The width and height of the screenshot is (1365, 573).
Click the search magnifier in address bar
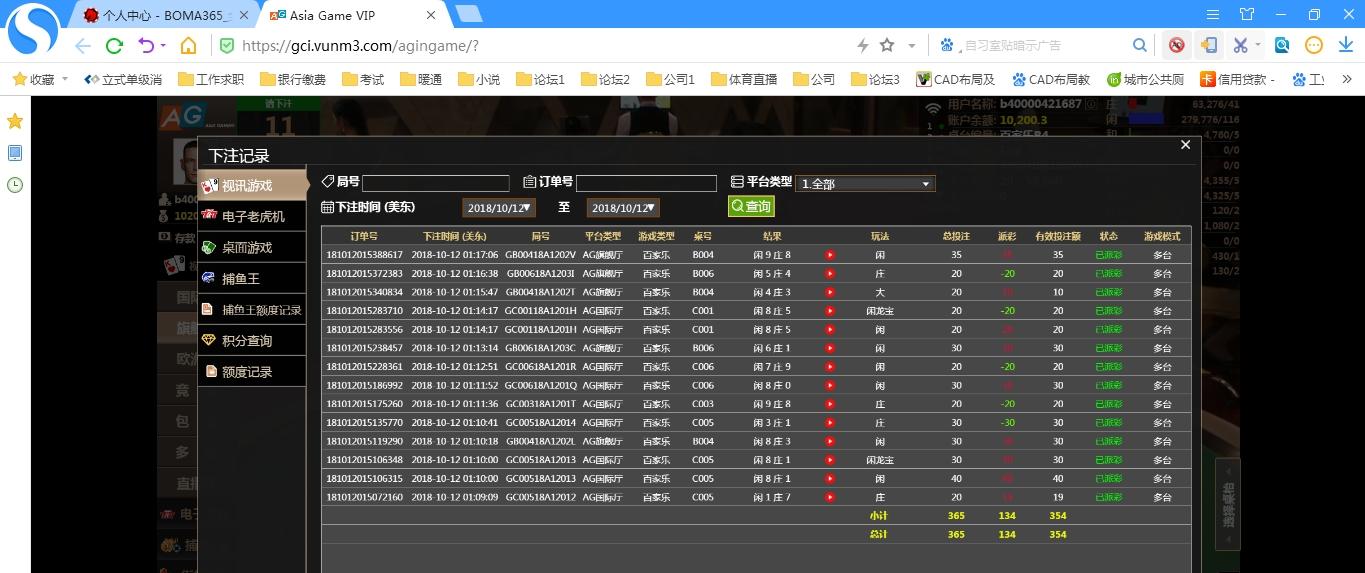click(x=1139, y=46)
